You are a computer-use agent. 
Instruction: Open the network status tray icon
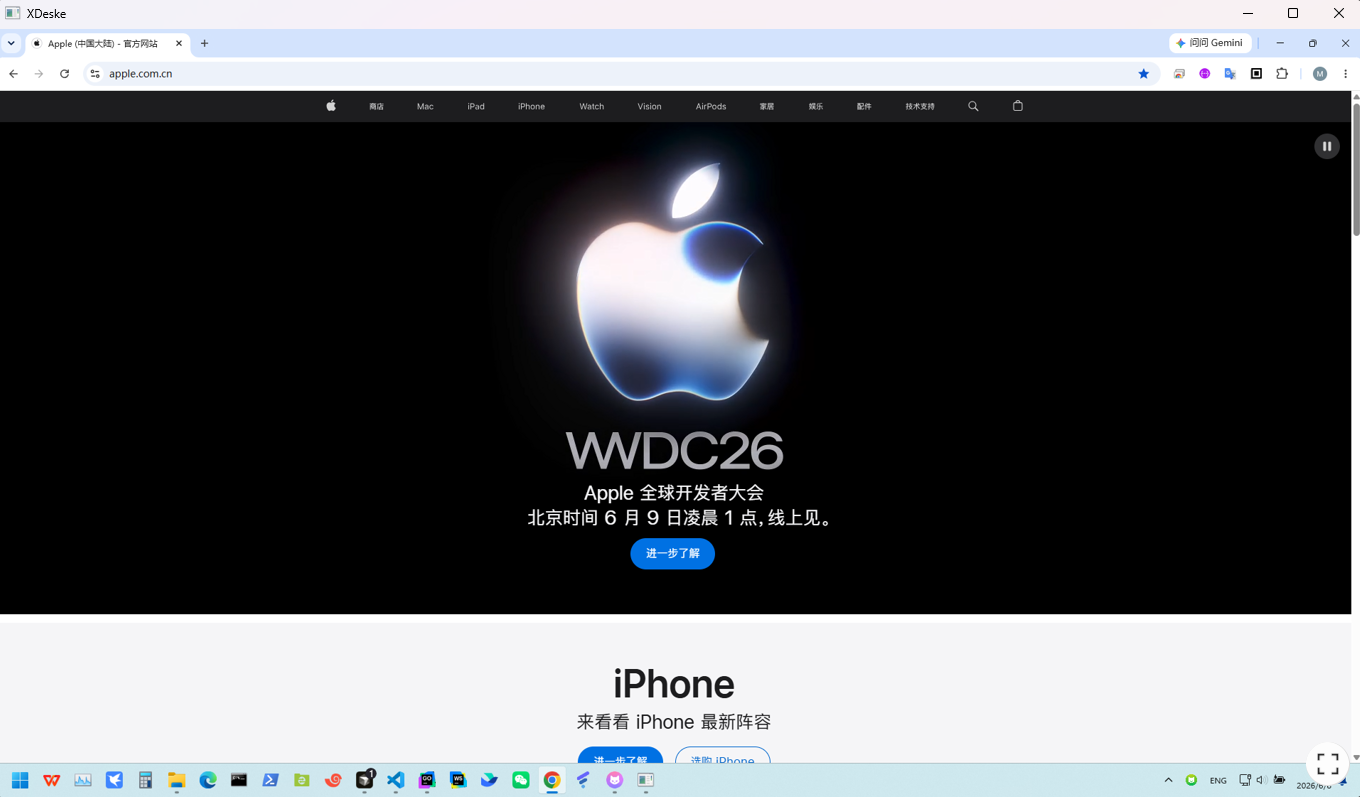1245,780
